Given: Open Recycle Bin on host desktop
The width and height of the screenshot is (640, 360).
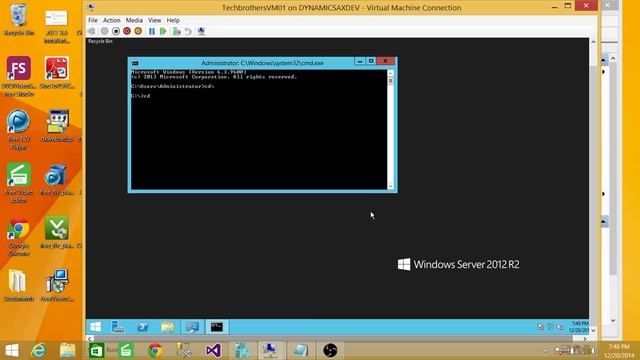Looking at the screenshot, I should (19, 20).
